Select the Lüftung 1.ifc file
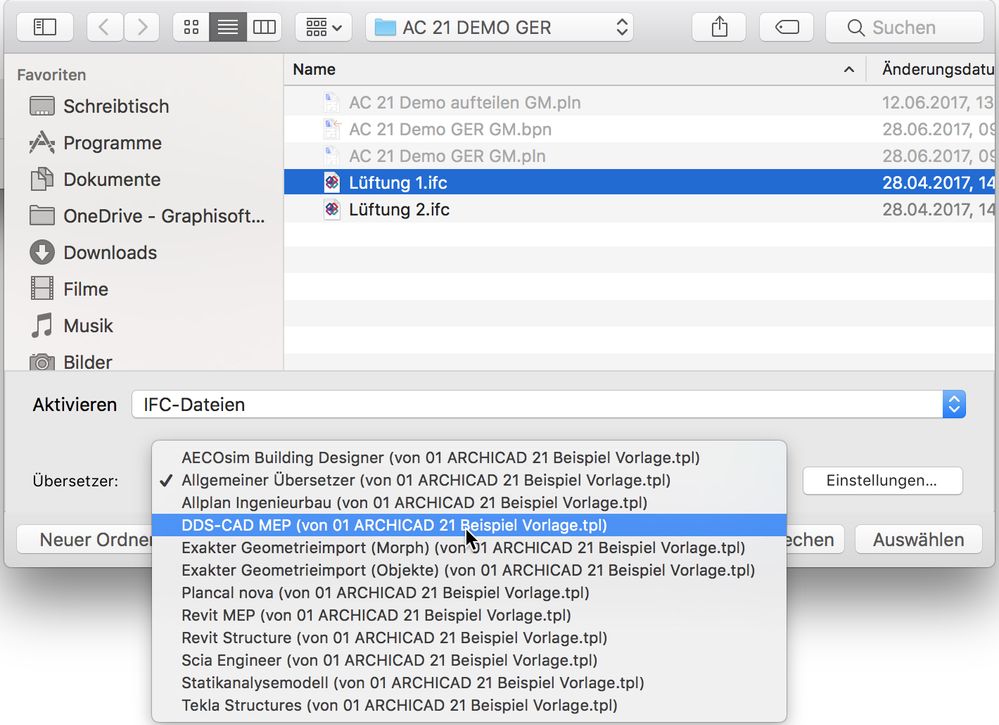Screen dimensions: 999x725 coord(639,182)
